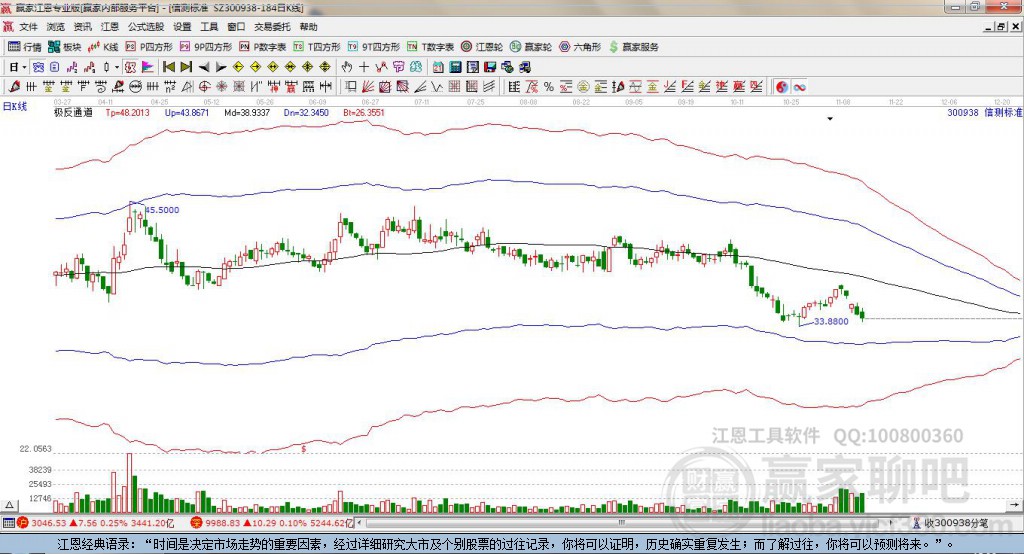Viewport: 1024px width, 554px height.
Task: Open the 六角形 hexagon tool
Action: 580,47
